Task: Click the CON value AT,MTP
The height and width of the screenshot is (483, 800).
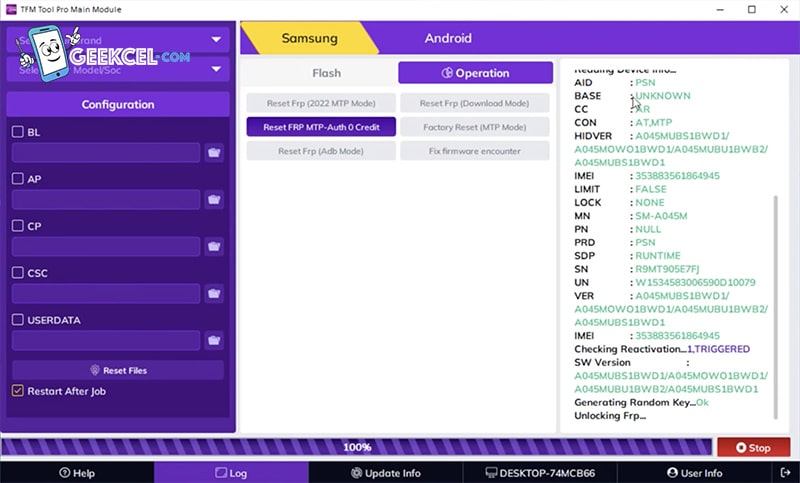Action: [653, 122]
